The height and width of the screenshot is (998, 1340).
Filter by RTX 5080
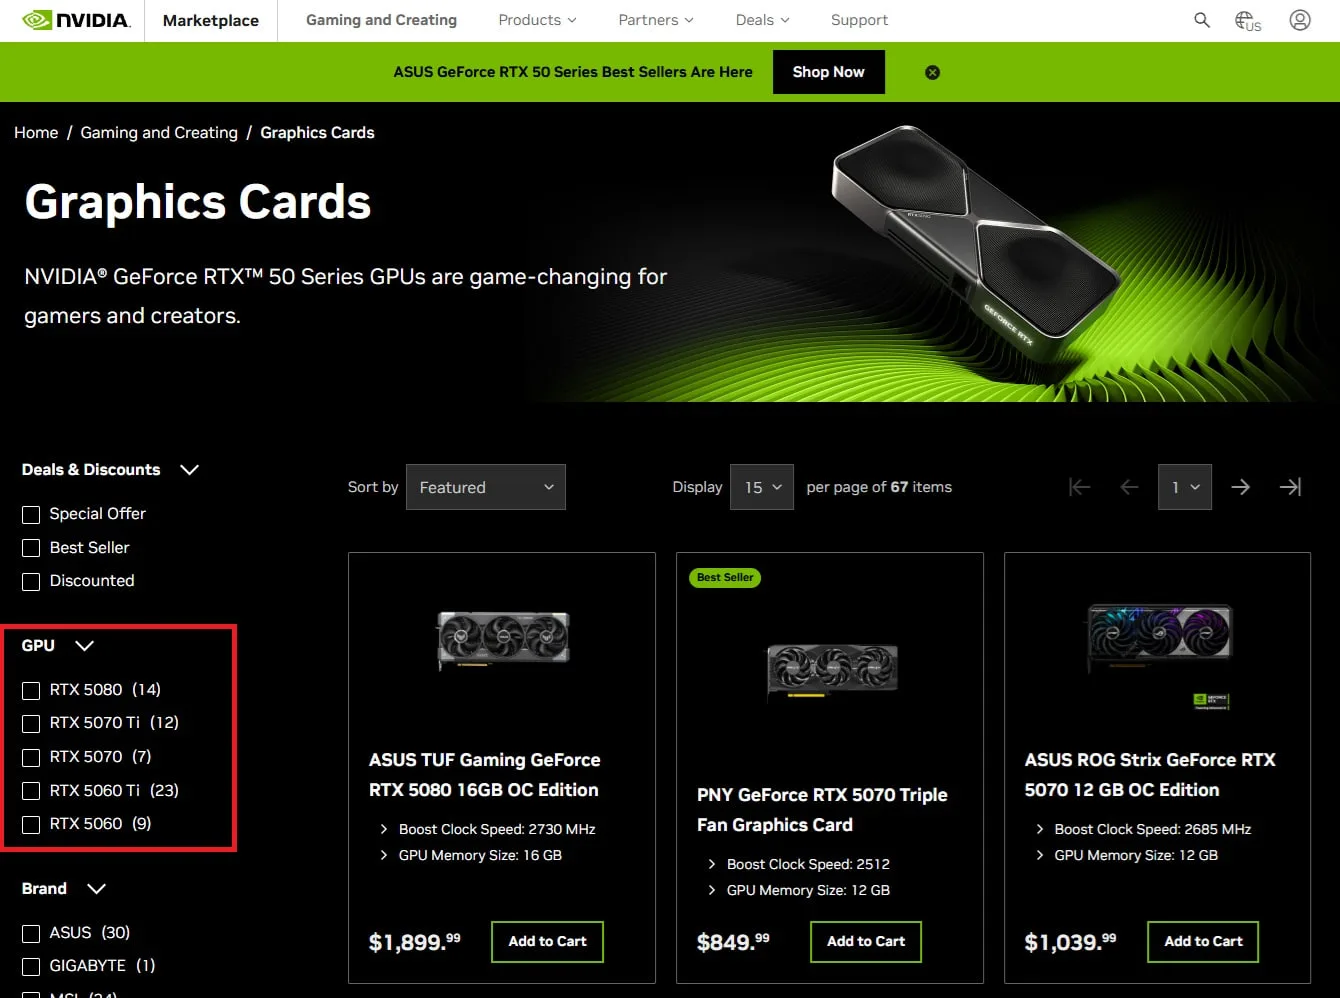[31, 690]
